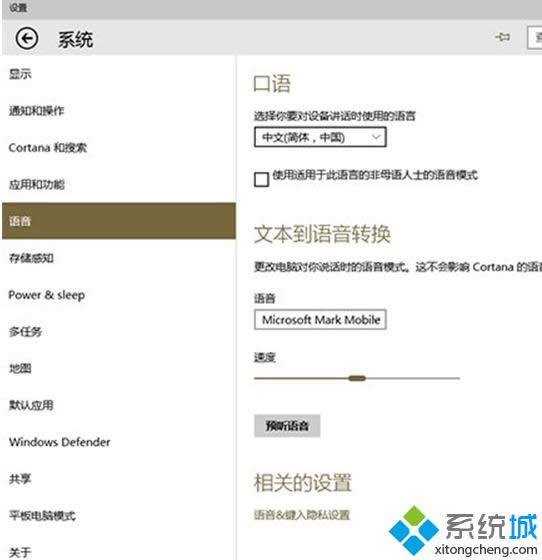Select Cortana 和搜索 sidebar item
542x560 pixels.
48,148
